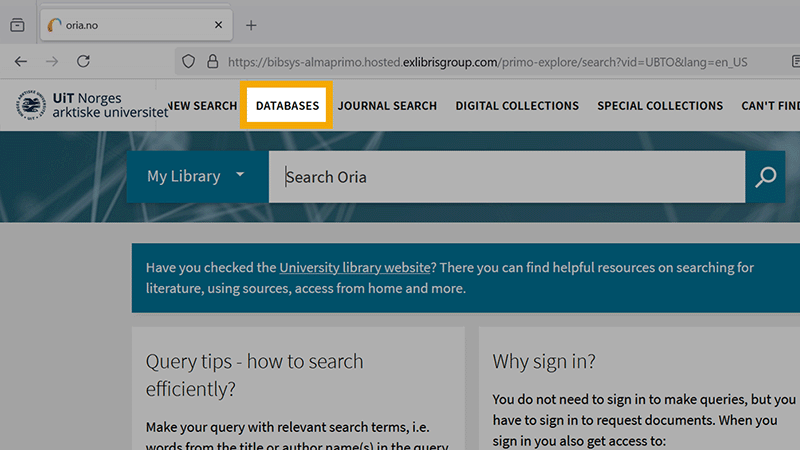Click the UiT Norges arktiske universitet logo
Viewport: 800px width, 450px height.
[x=92, y=105]
